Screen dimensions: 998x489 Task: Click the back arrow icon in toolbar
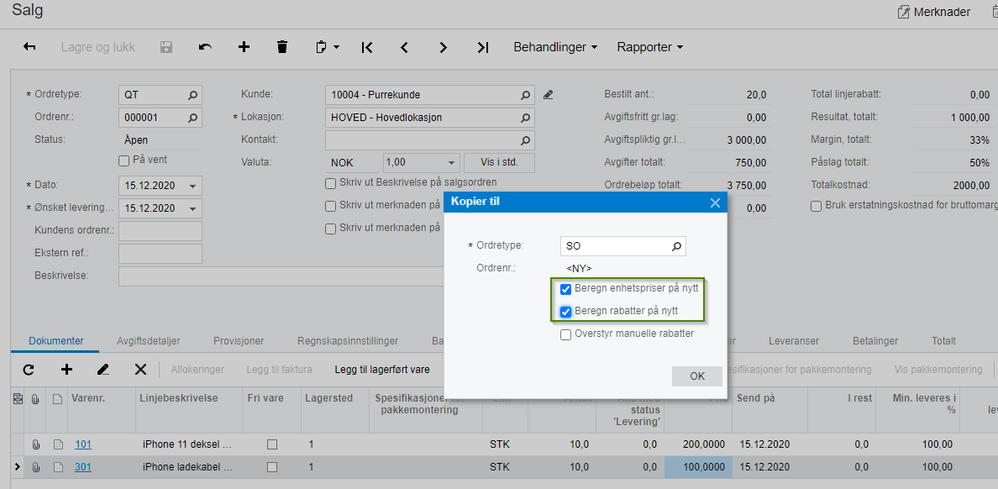pyautogui.click(x=29, y=47)
